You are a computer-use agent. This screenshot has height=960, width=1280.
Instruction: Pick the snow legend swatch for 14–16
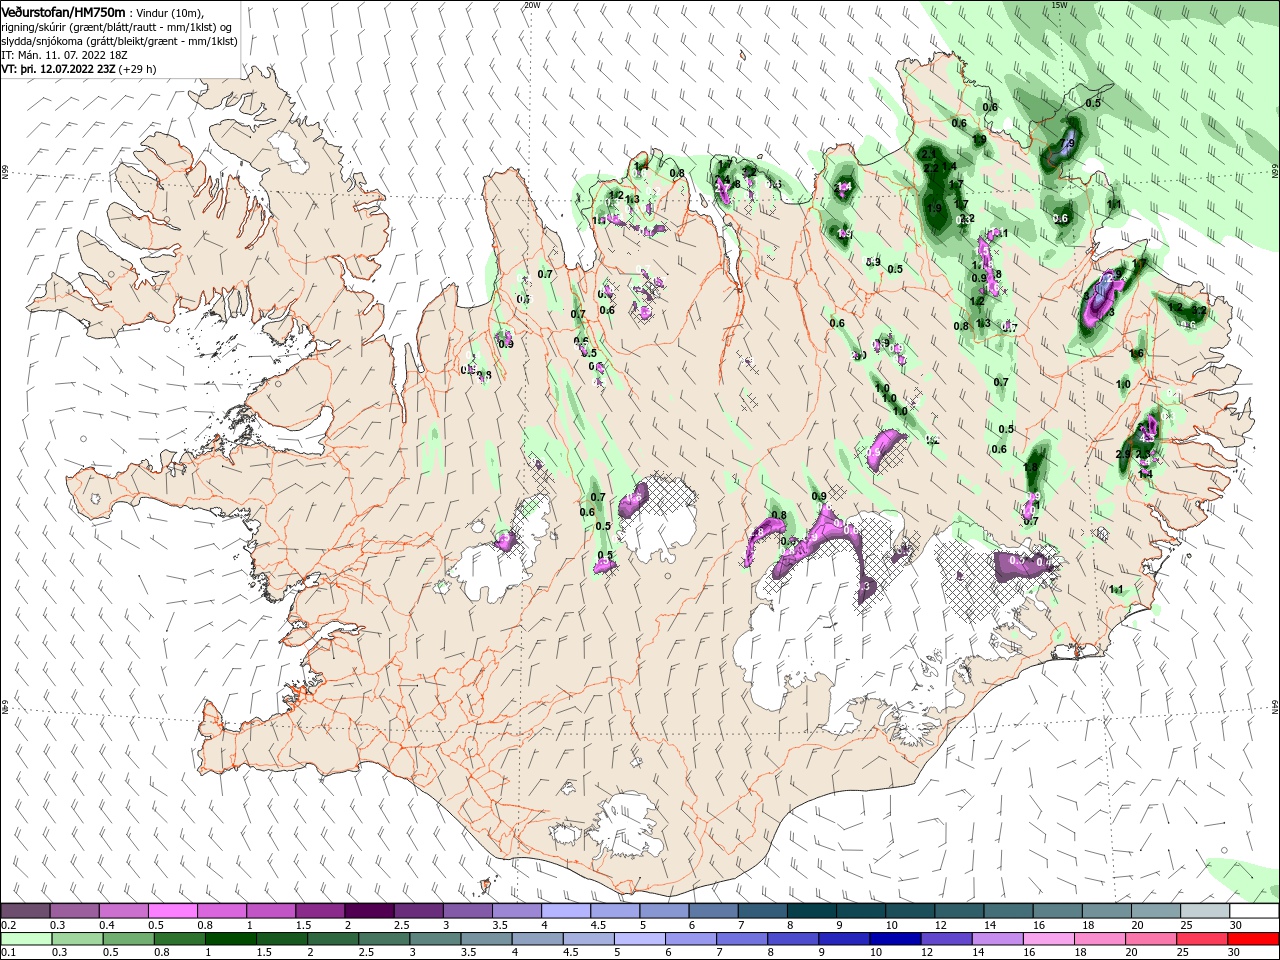[1009, 911]
